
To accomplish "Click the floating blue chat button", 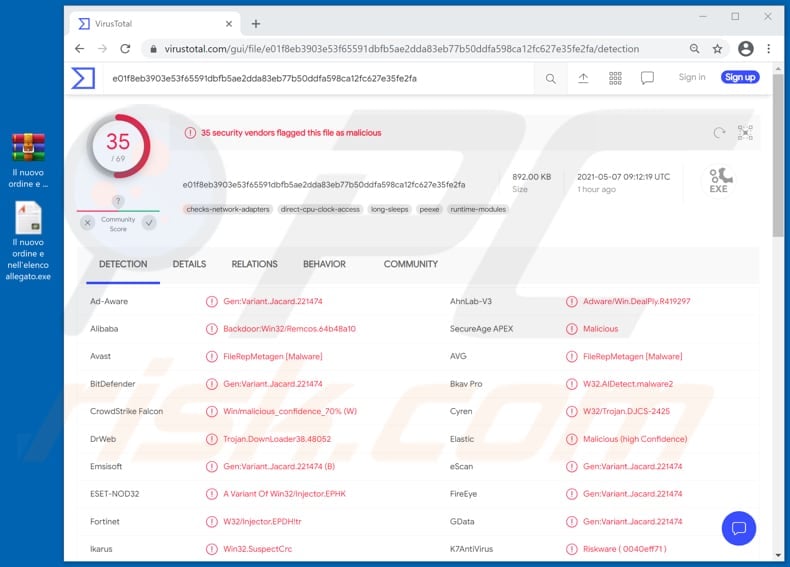I will 739,528.
